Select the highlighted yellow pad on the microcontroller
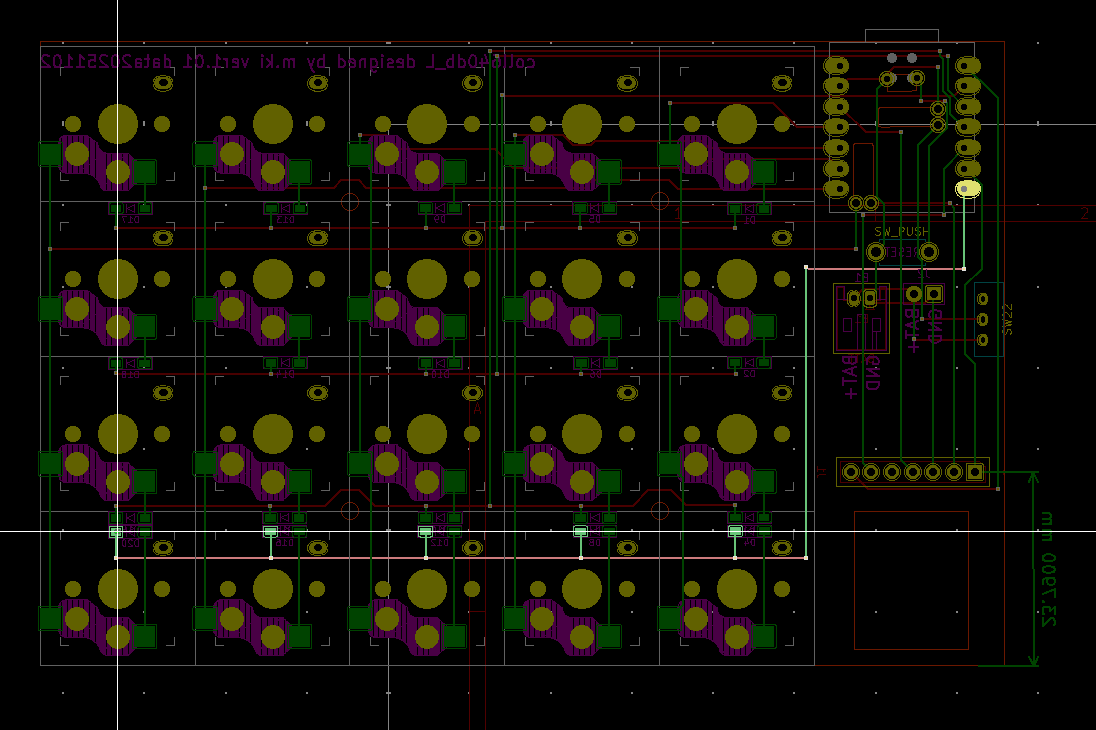Image resolution: width=1096 pixels, height=730 pixels. [968, 188]
